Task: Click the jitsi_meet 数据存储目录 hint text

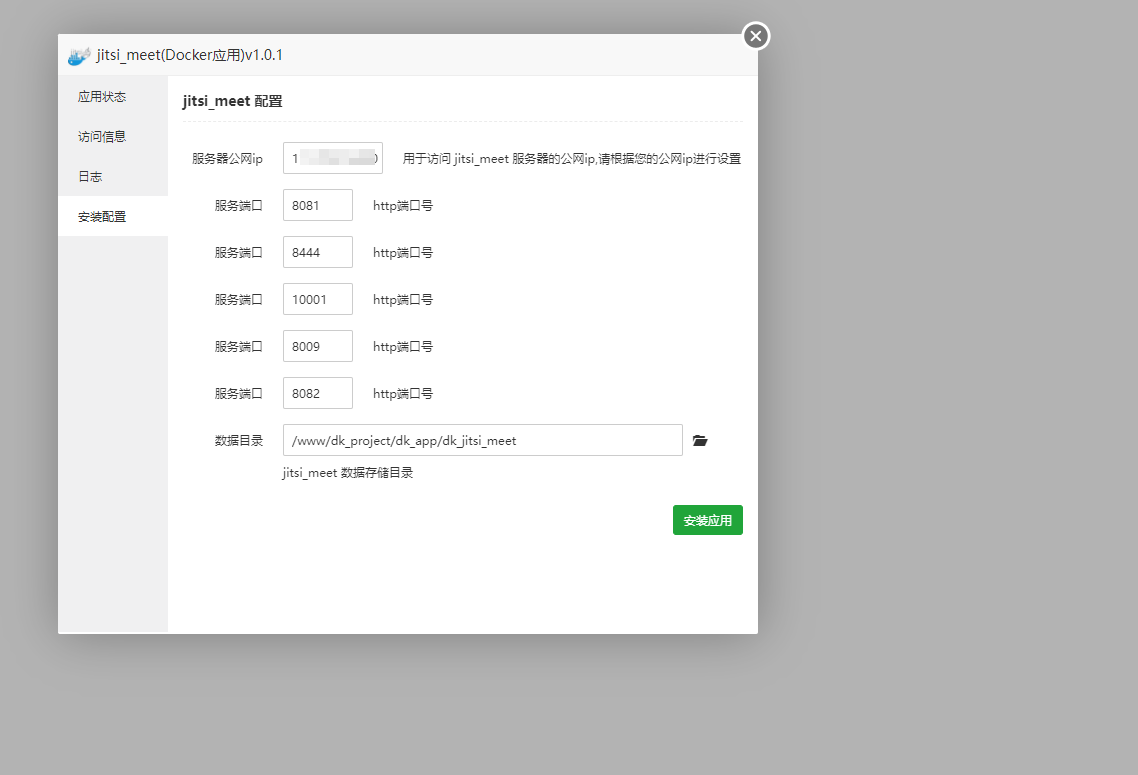Action: (348, 473)
